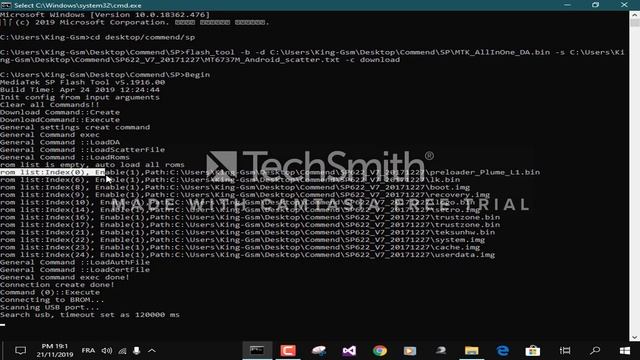
Task: Restore down the cmd.exe window
Action: [x=596, y=5]
